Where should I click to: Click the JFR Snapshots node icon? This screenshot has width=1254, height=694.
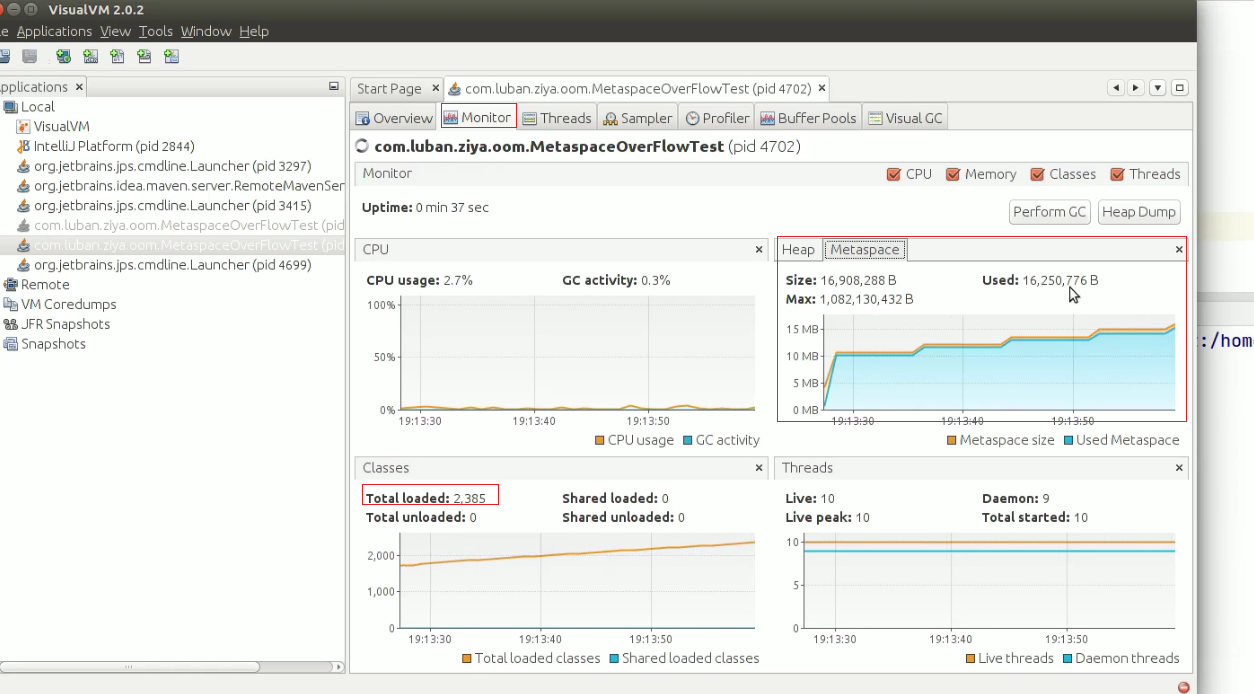(x=10, y=324)
